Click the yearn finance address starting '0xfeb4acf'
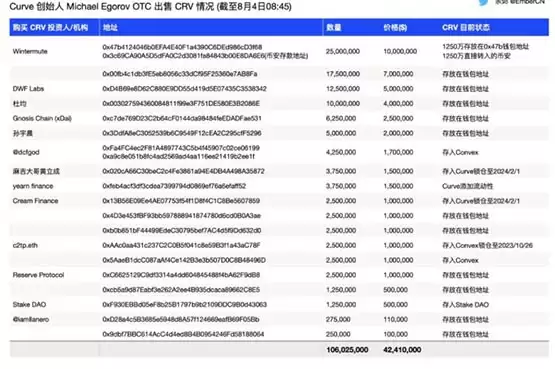This screenshot has height=369, width=555. tap(174, 186)
